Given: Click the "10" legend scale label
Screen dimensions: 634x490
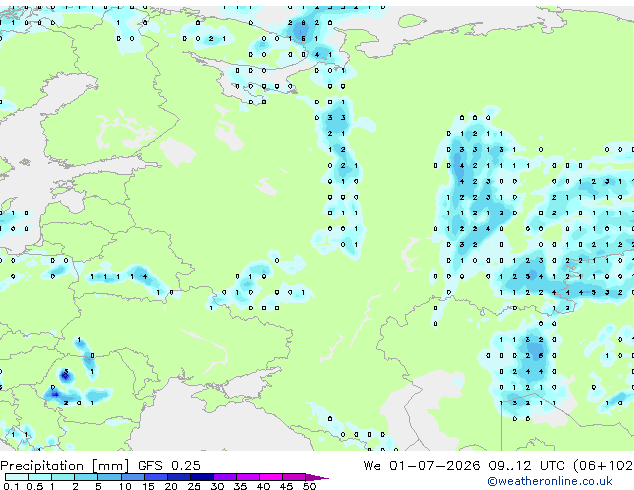Looking at the screenshot, I should coord(125,486).
